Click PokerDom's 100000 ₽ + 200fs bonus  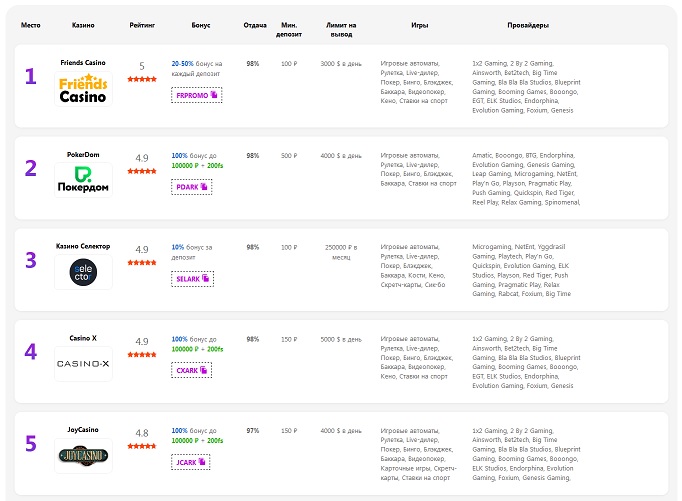[x=197, y=166]
